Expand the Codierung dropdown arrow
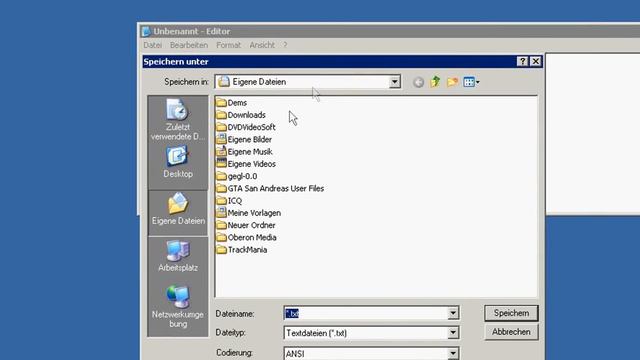Viewport: 640px width, 360px height. pos(453,353)
